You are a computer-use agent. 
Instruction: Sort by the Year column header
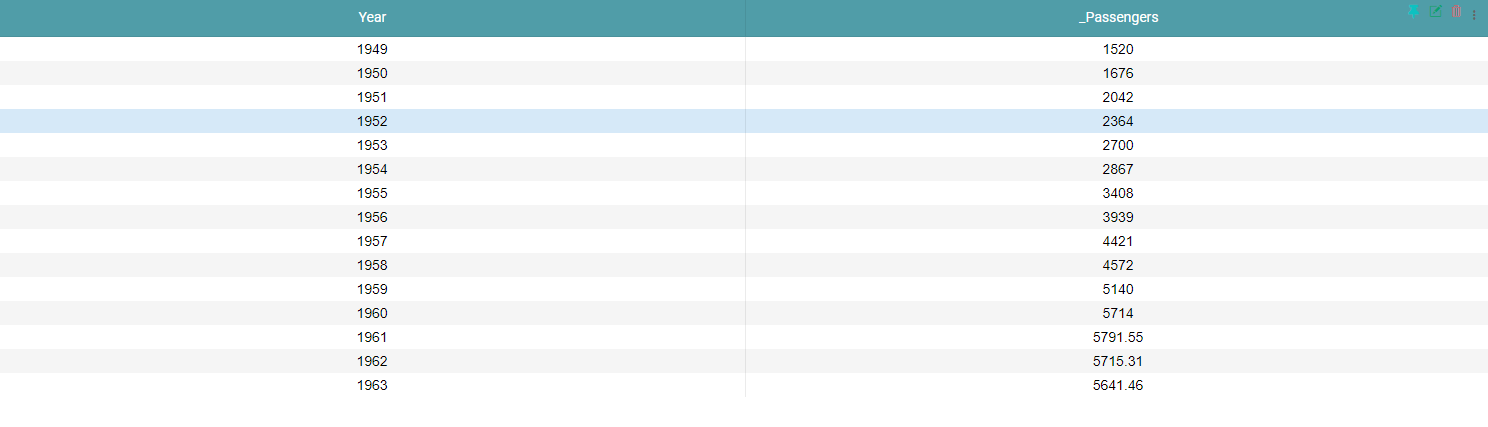[372, 17]
